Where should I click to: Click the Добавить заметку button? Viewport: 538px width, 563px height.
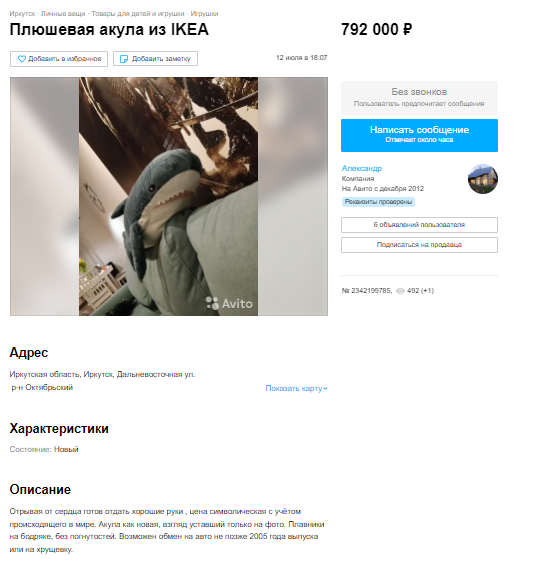tap(156, 59)
